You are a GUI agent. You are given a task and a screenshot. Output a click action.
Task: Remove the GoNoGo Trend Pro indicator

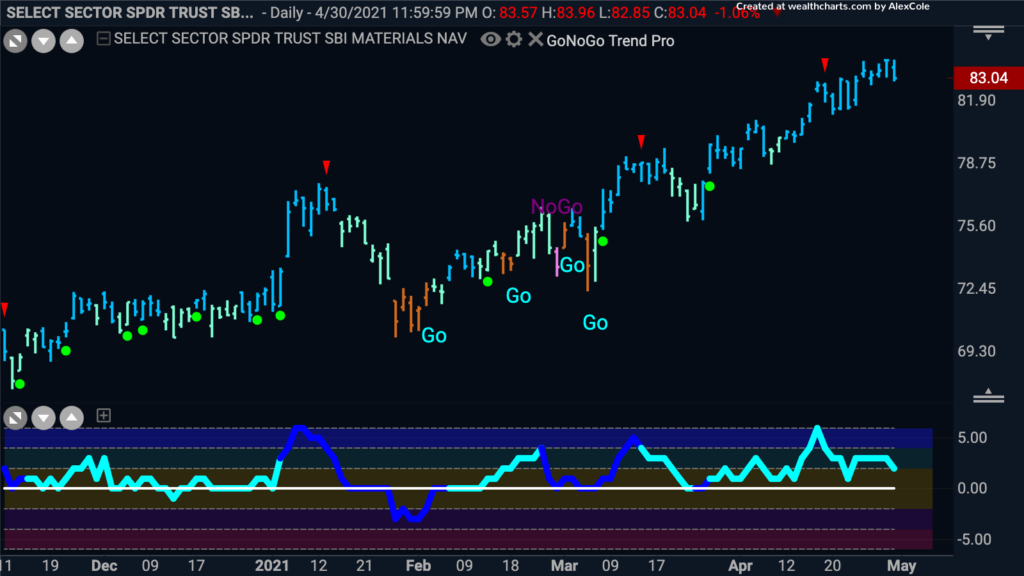[x=535, y=40]
